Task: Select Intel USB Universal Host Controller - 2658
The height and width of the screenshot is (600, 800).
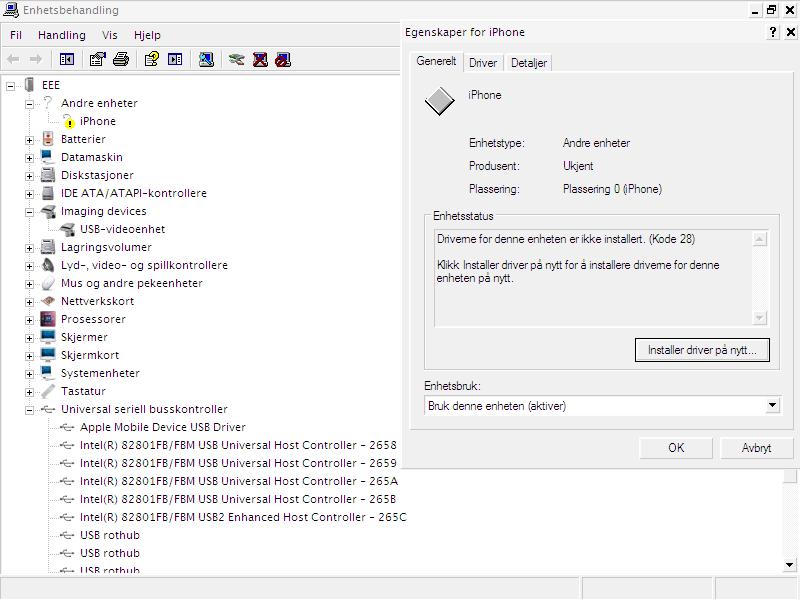Action: pyautogui.click(x=238, y=445)
